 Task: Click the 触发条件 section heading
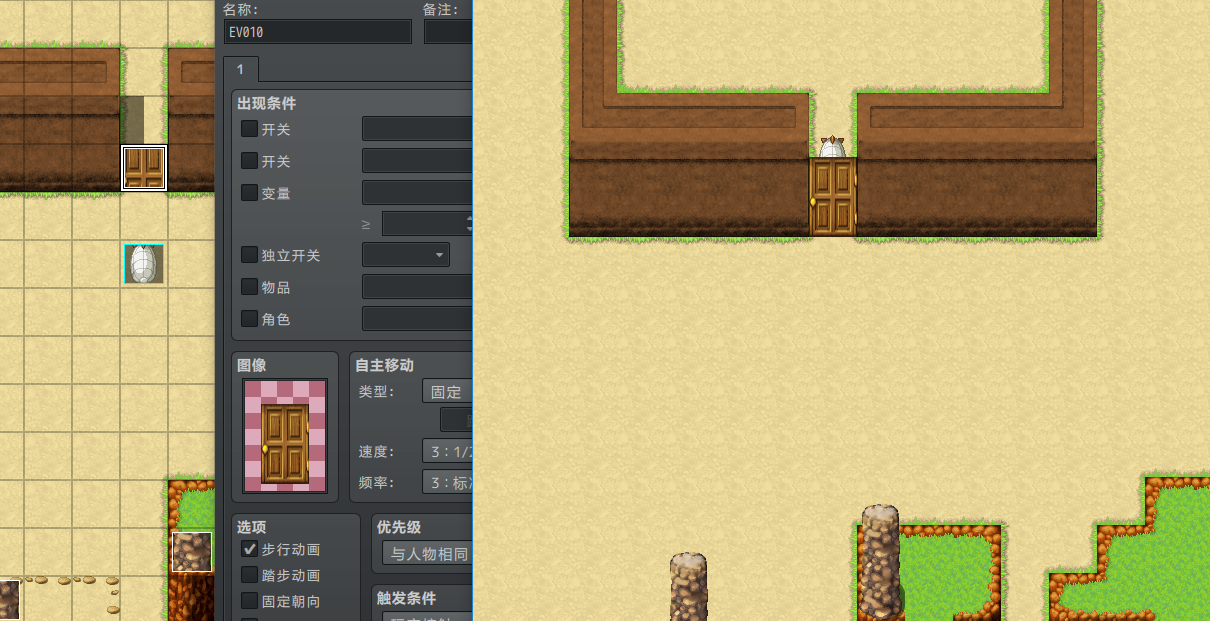point(406,598)
